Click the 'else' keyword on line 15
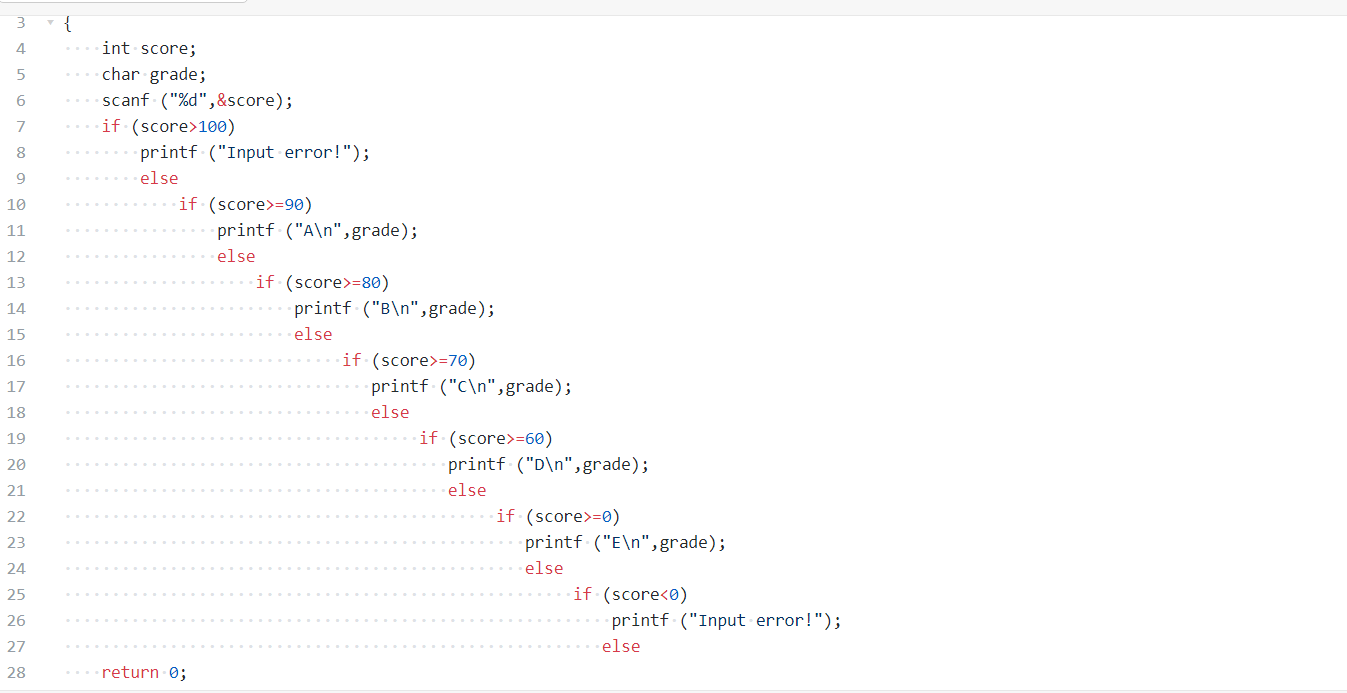 [313, 334]
